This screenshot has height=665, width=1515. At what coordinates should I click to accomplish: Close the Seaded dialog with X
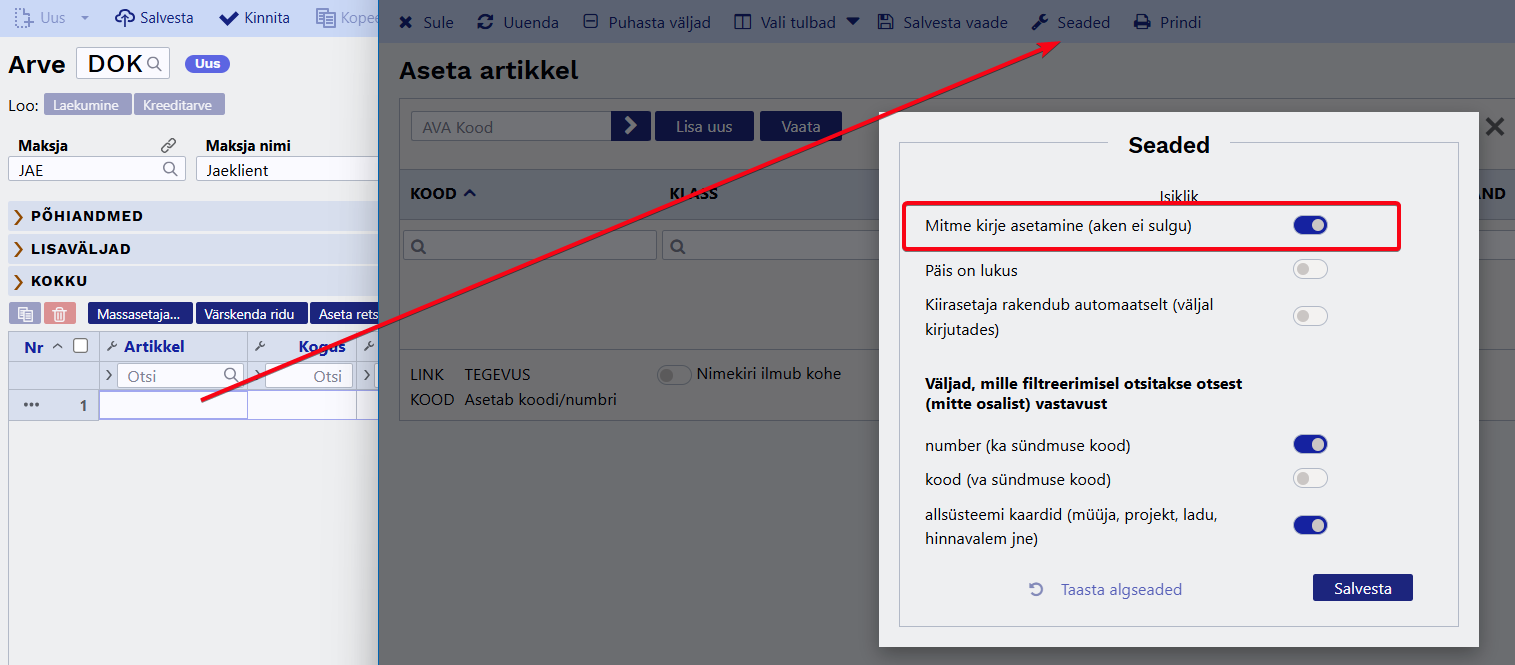(x=1494, y=127)
